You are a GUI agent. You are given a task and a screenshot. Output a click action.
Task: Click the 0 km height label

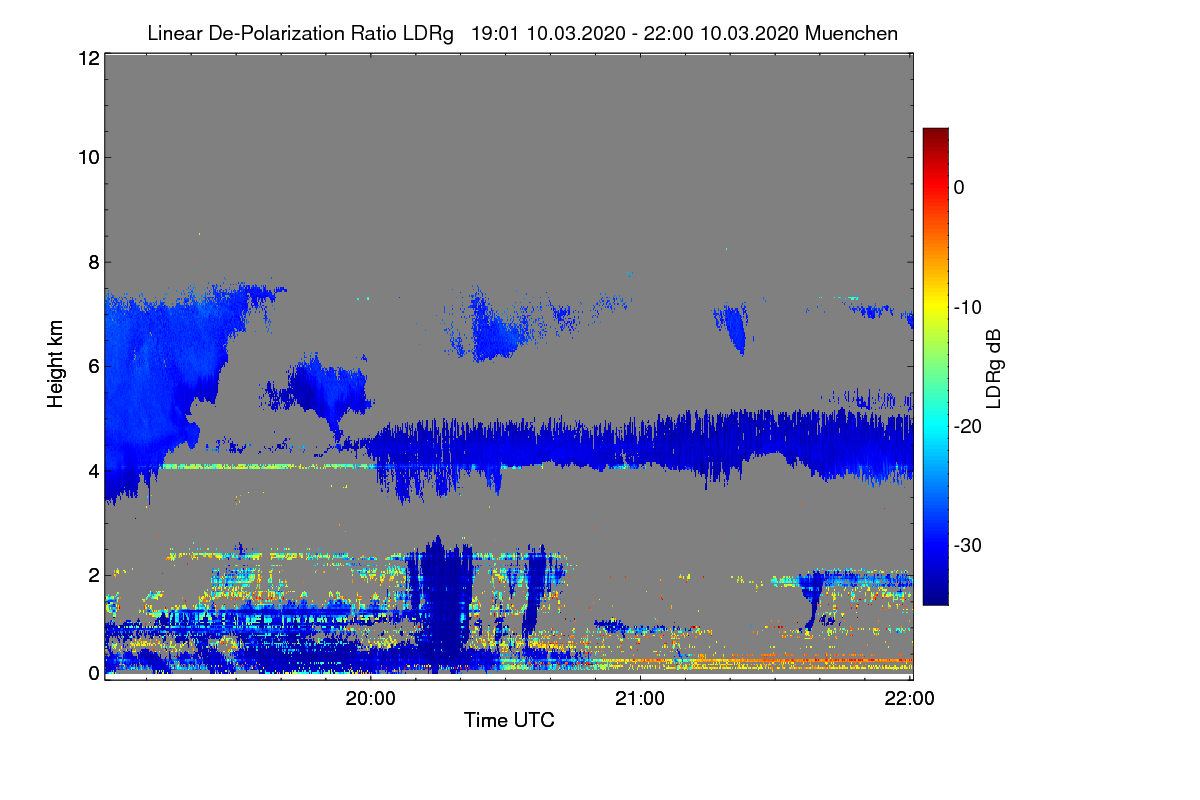pyautogui.click(x=93, y=673)
